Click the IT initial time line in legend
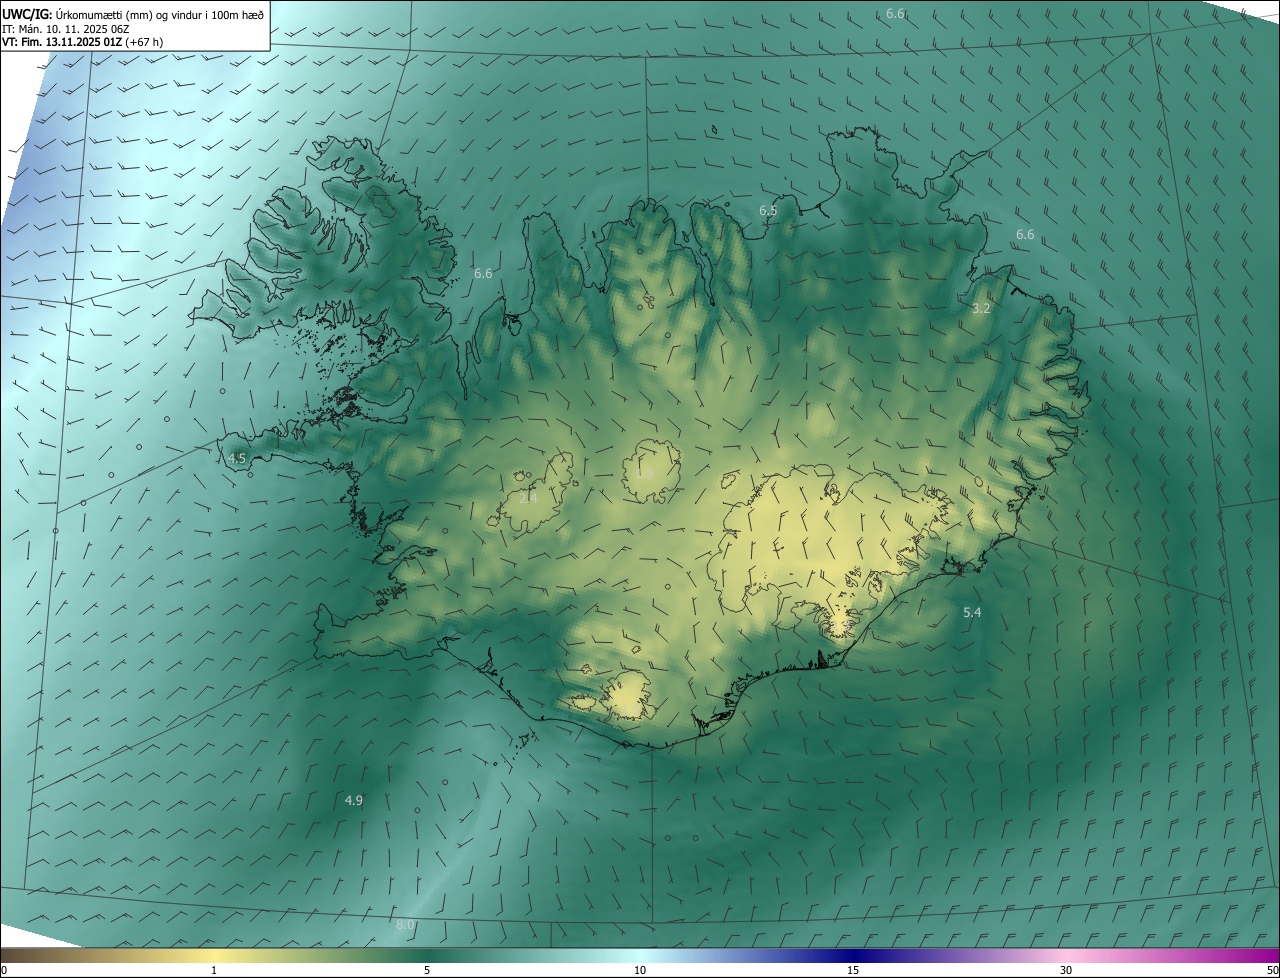This screenshot has width=1280, height=978. [x=65, y=28]
